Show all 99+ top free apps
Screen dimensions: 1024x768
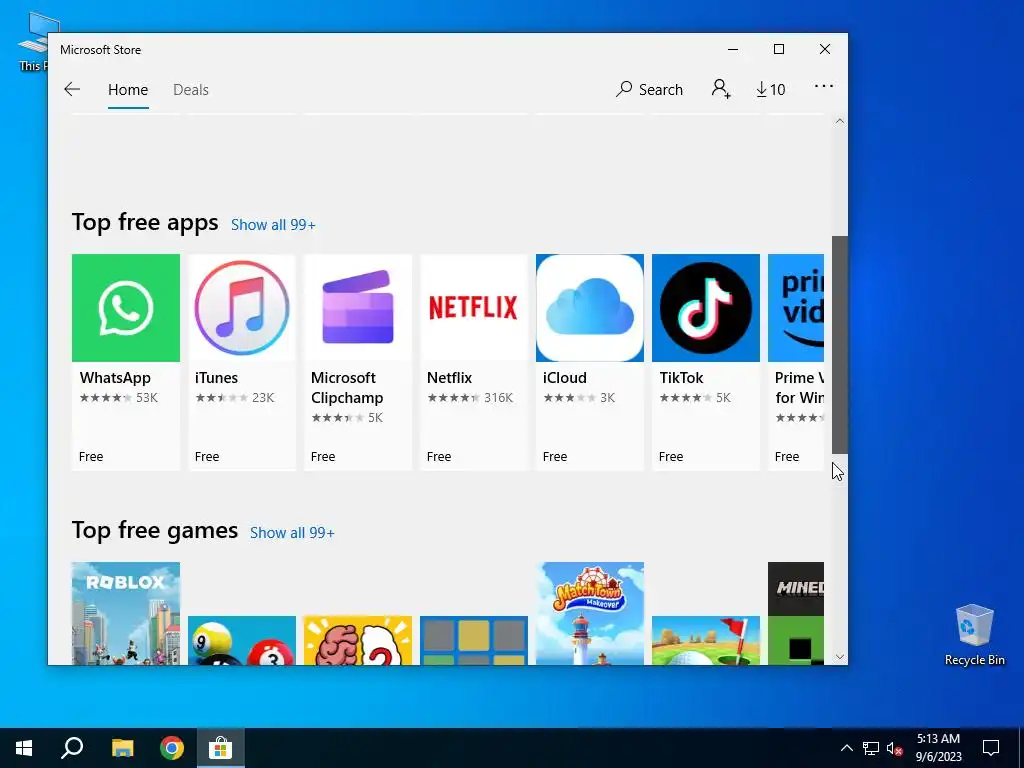click(273, 225)
